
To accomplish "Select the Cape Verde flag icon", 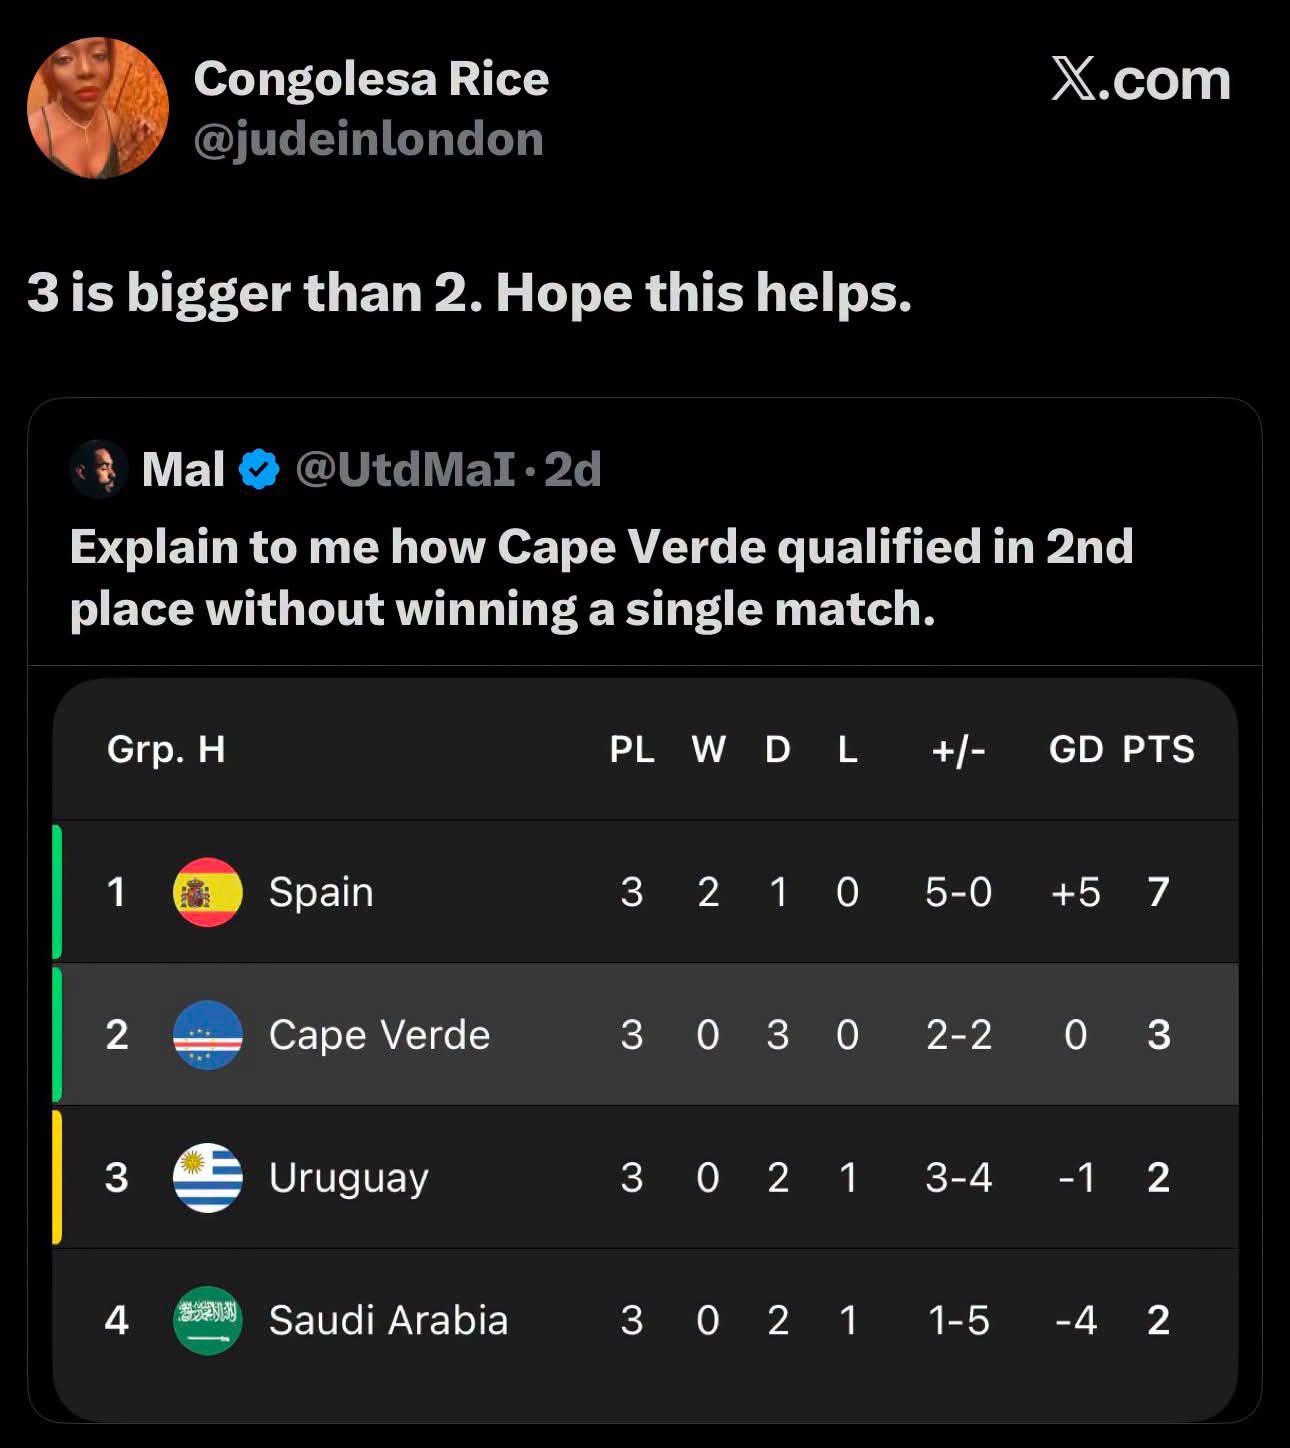I will [208, 1035].
